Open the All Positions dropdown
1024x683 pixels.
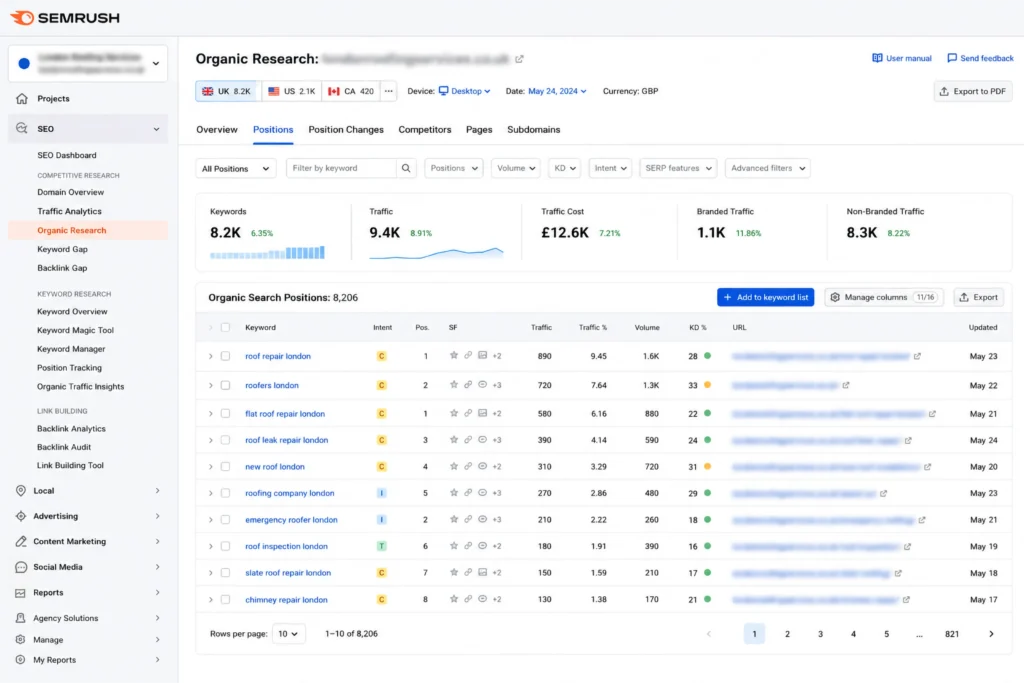pos(236,168)
